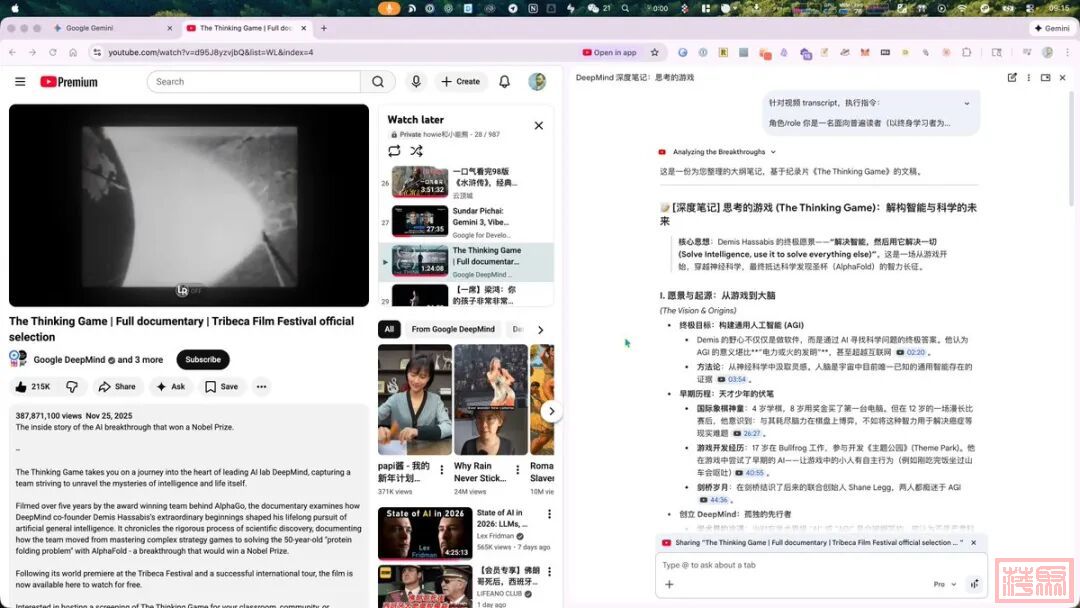
Task: Click the voice search microphone icon
Action: pyautogui.click(x=416, y=82)
